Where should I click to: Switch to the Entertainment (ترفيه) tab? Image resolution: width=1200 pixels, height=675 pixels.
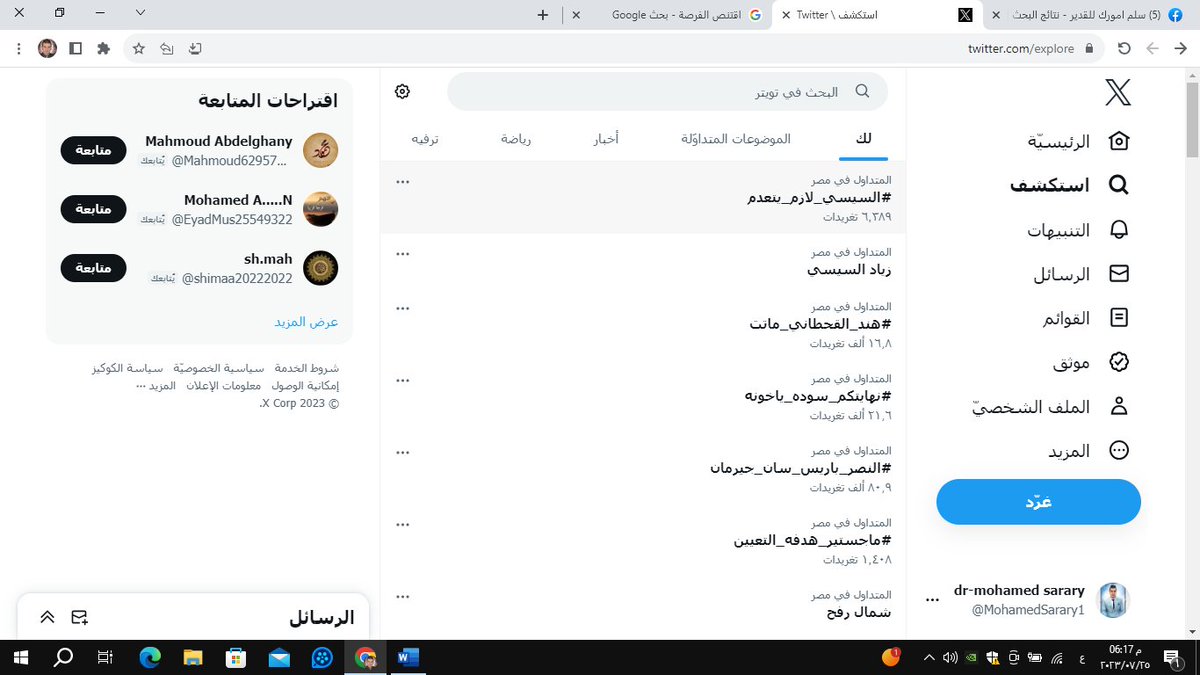click(426, 139)
